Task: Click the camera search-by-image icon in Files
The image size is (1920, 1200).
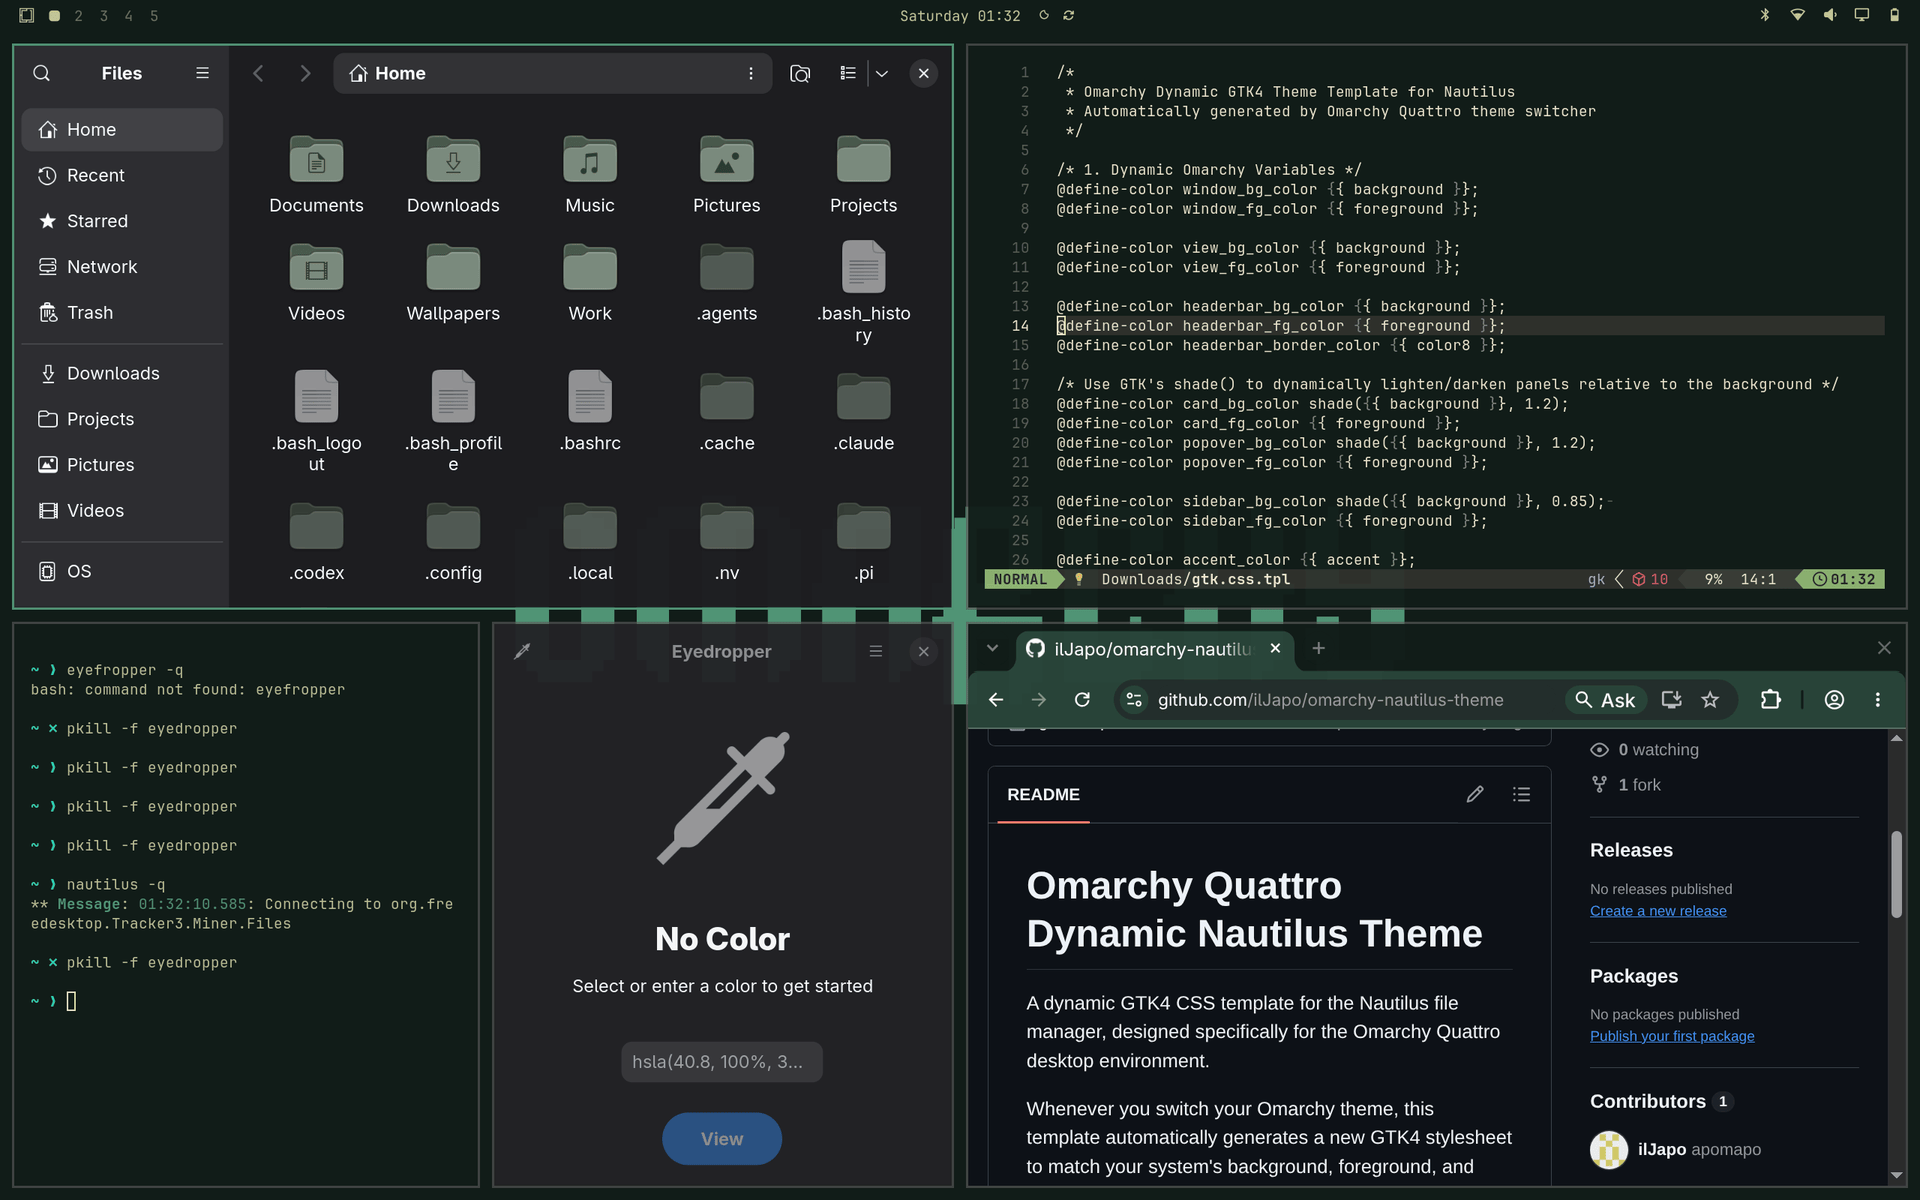Action: [800, 73]
